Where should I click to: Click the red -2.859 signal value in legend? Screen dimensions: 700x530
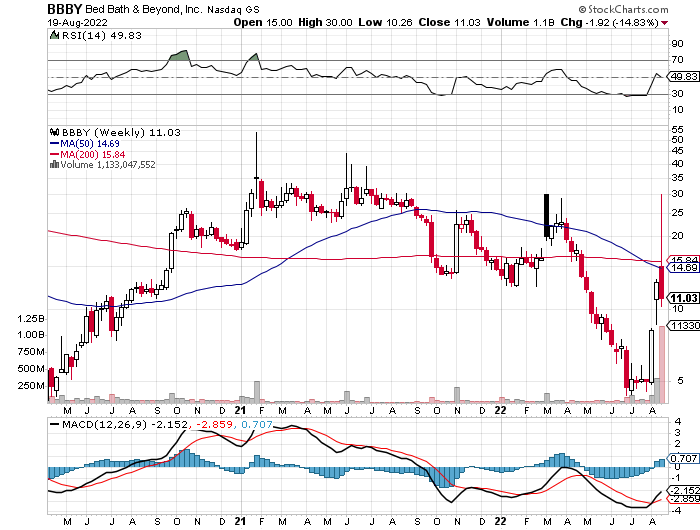(216, 425)
